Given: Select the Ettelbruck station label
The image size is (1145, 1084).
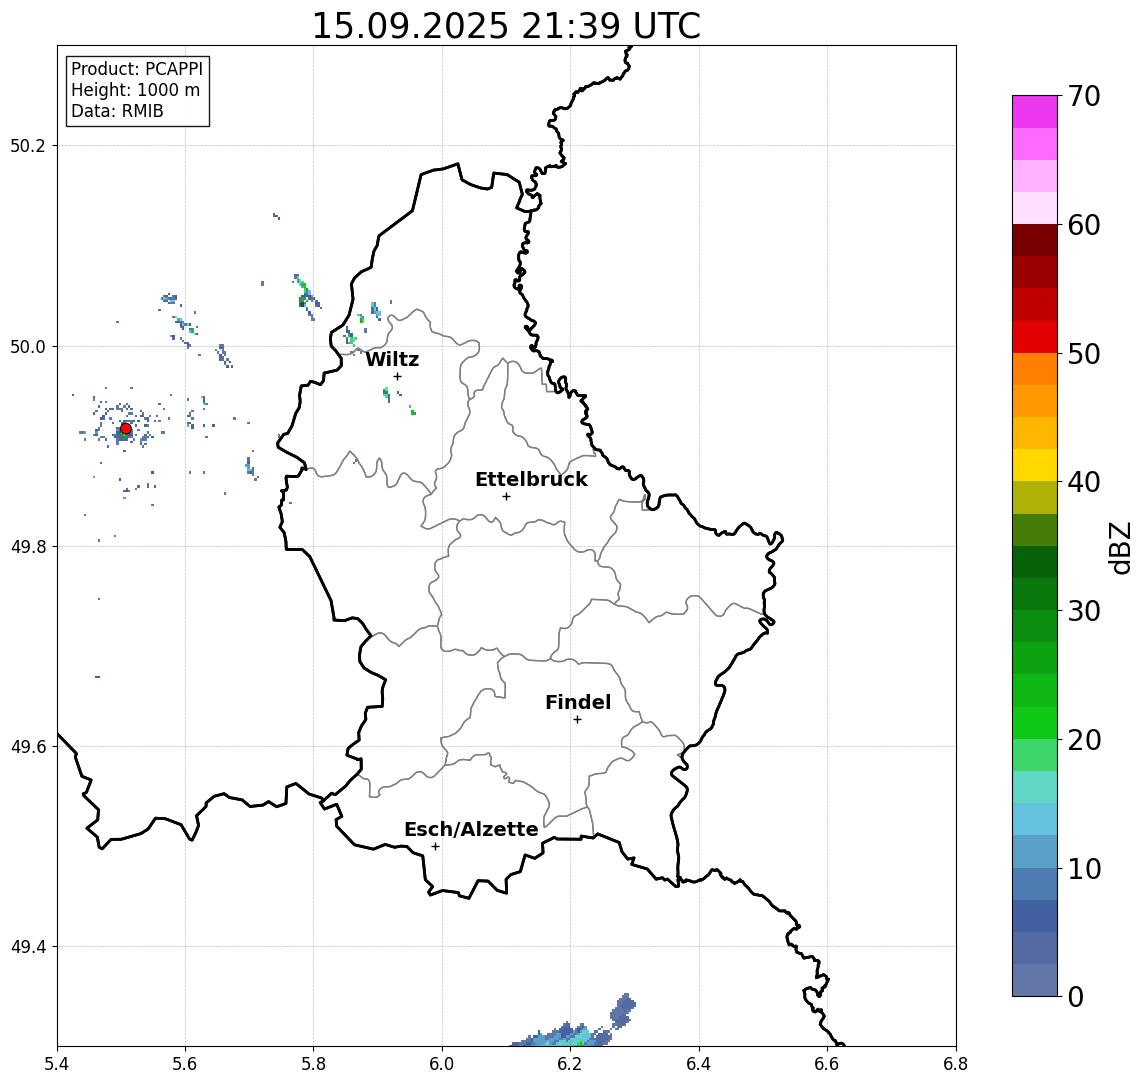Looking at the screenshot, I should click(x=531, y=479).
